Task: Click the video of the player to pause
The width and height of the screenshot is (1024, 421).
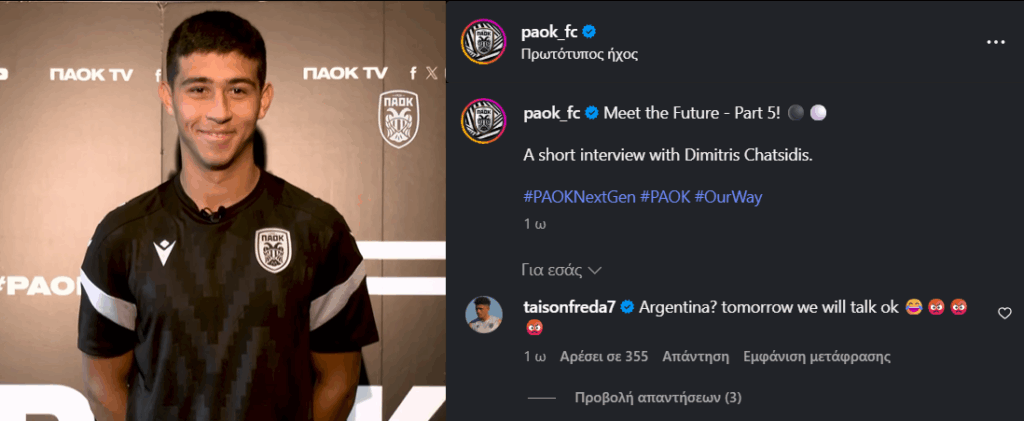Action: click(x=223, y=210)
